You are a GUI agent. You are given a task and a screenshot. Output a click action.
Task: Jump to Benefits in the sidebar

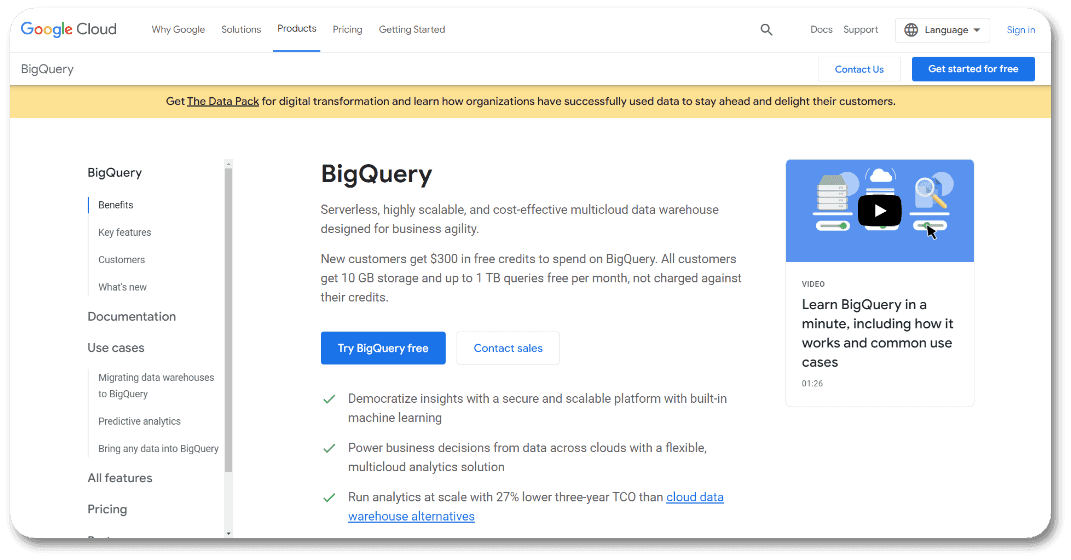tap(115, 205)
